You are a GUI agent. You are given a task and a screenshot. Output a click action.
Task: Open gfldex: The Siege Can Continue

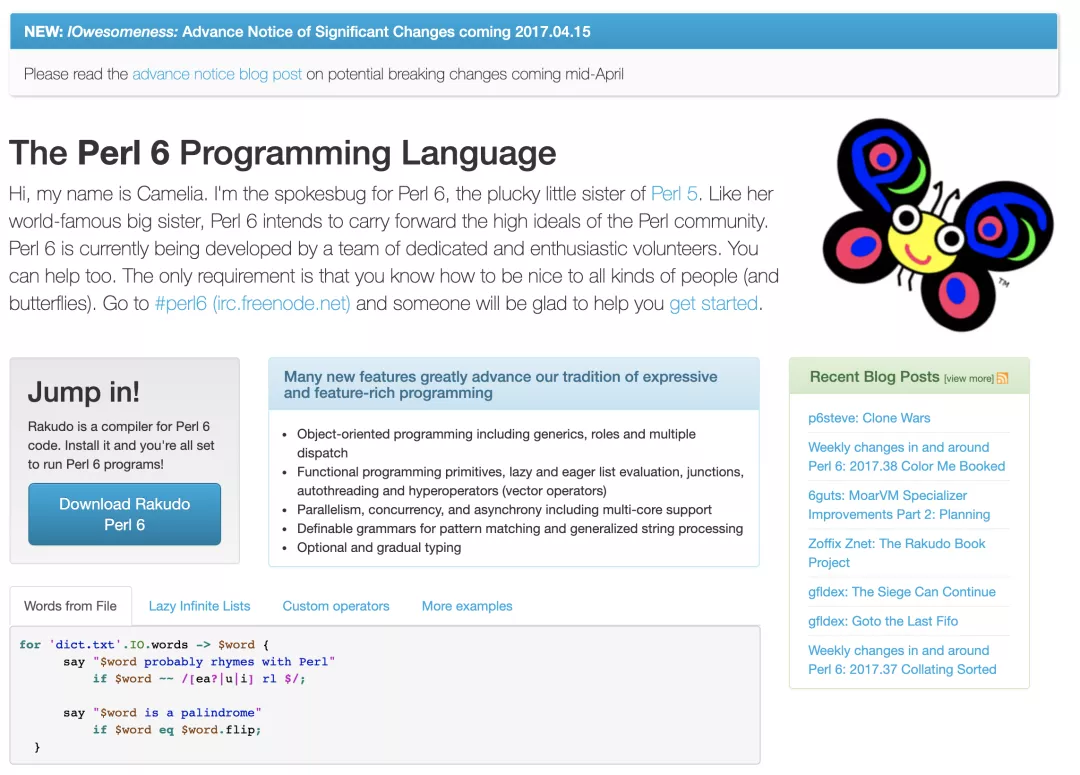[902, 592]
